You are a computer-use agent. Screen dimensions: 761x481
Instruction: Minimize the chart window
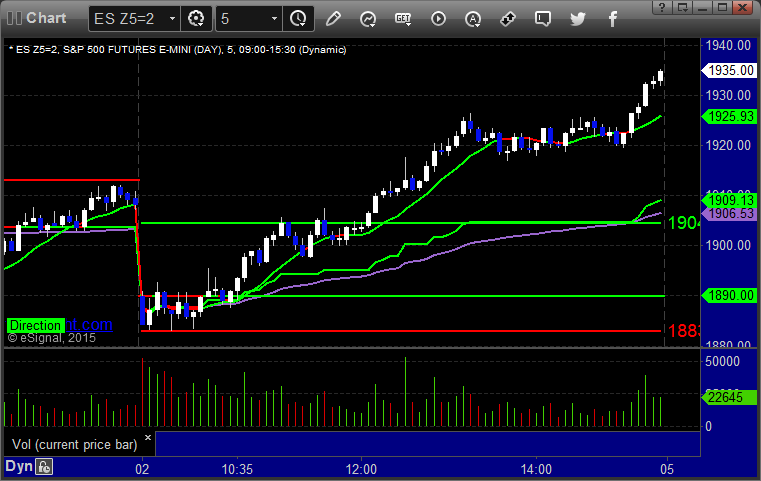tap(703, 7)
